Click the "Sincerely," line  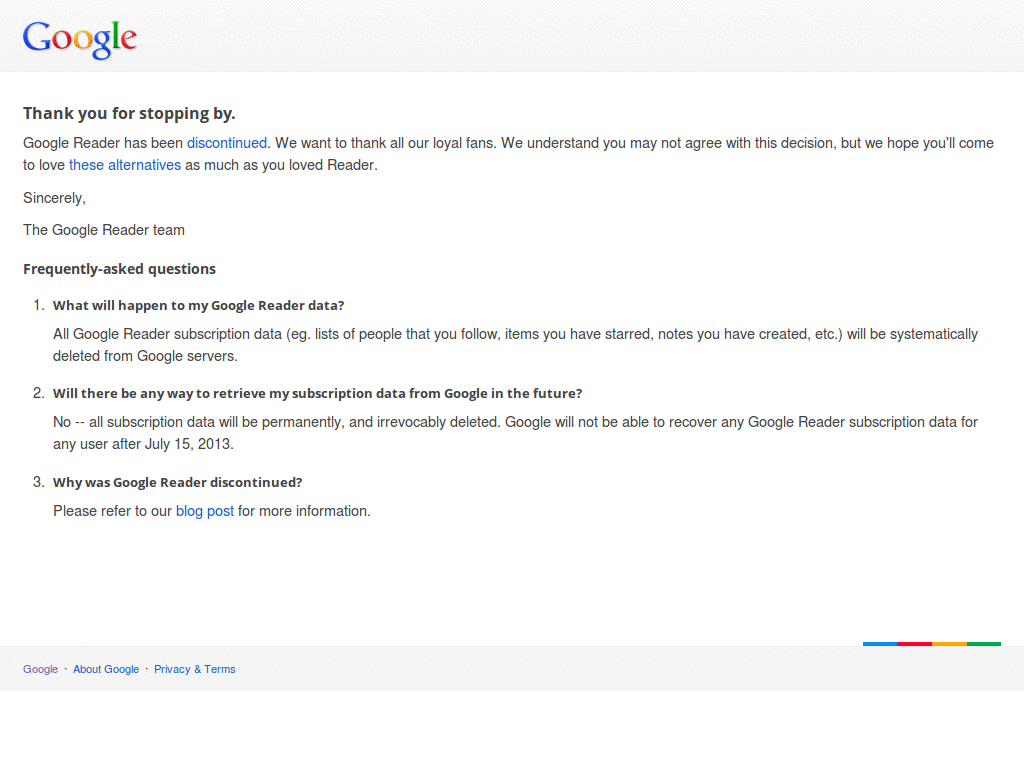point(54,198)
